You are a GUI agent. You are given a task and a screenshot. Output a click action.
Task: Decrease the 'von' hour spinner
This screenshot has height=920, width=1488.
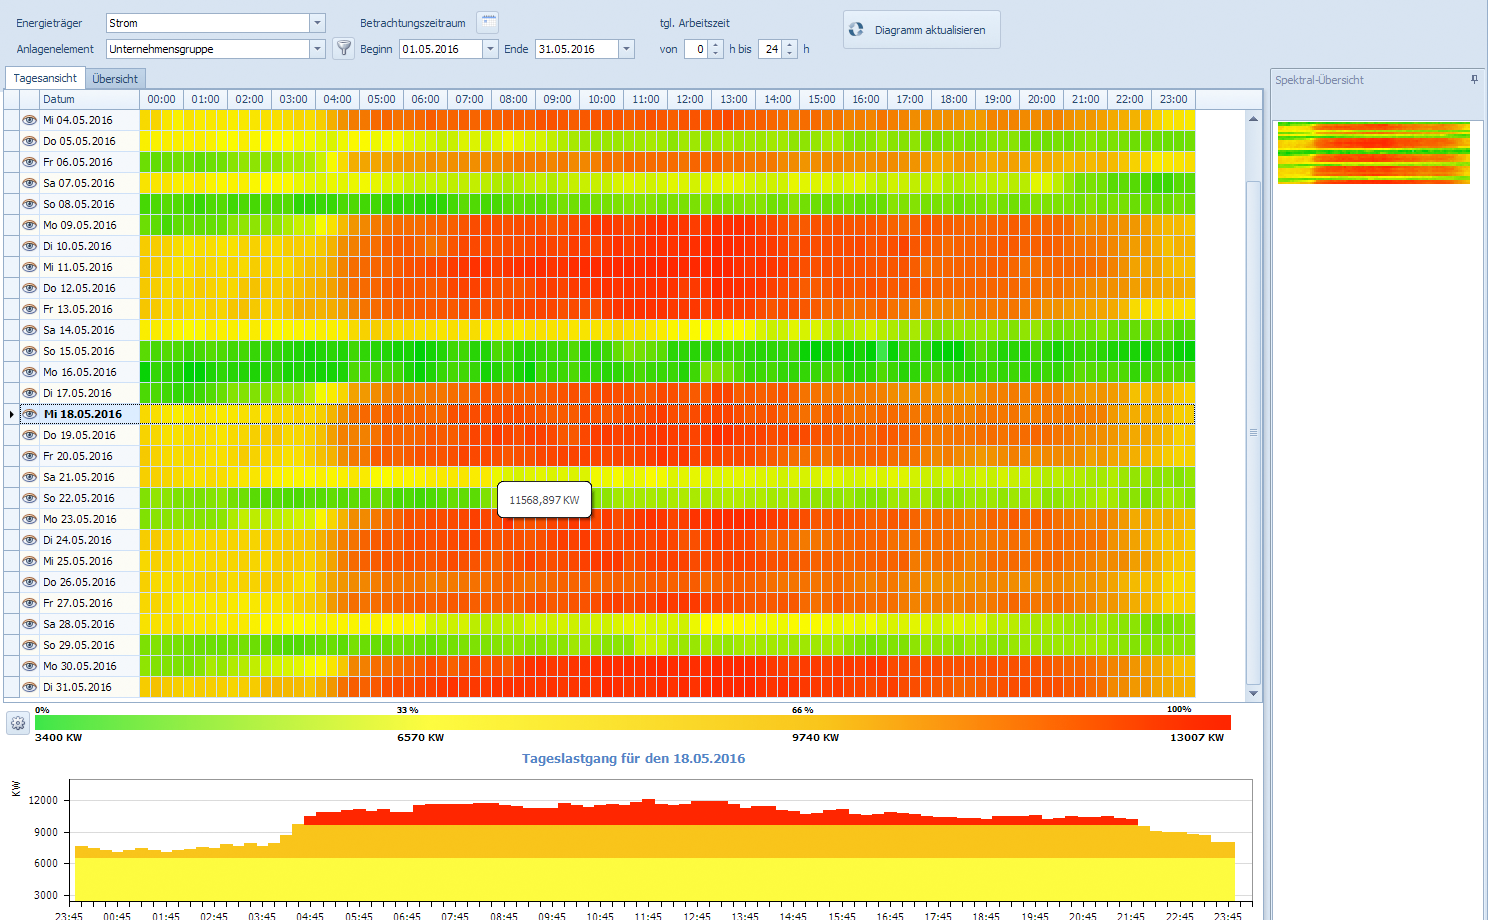[716, 53]
